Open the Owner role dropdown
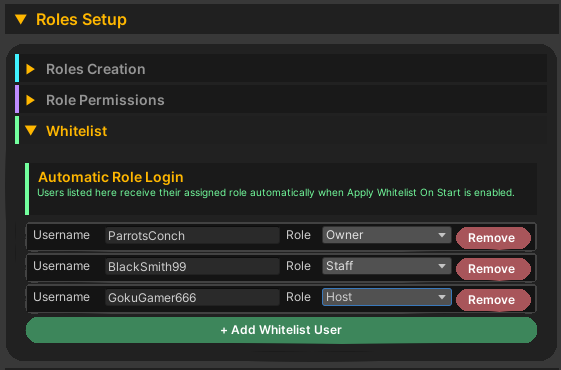 click(386, 235)
